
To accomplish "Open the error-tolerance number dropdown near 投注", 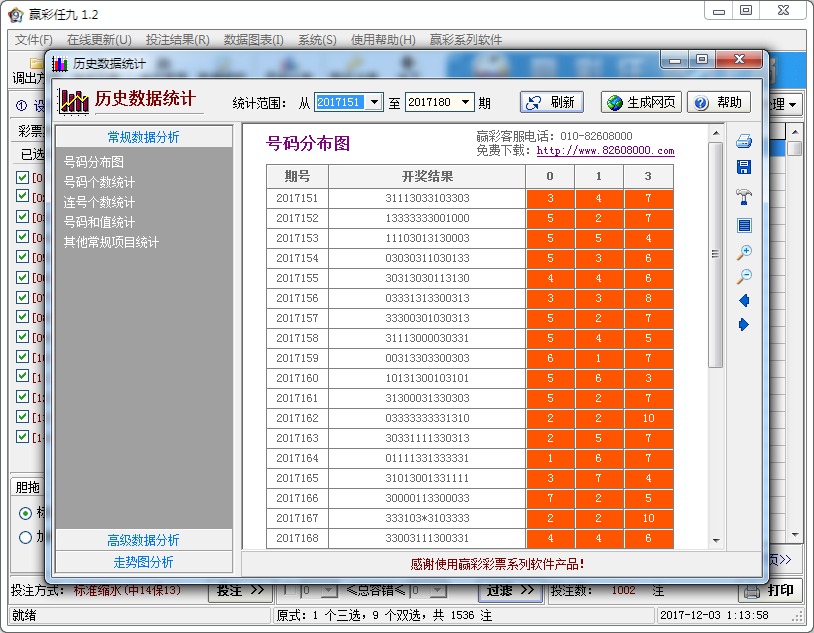I will point(330,590).
